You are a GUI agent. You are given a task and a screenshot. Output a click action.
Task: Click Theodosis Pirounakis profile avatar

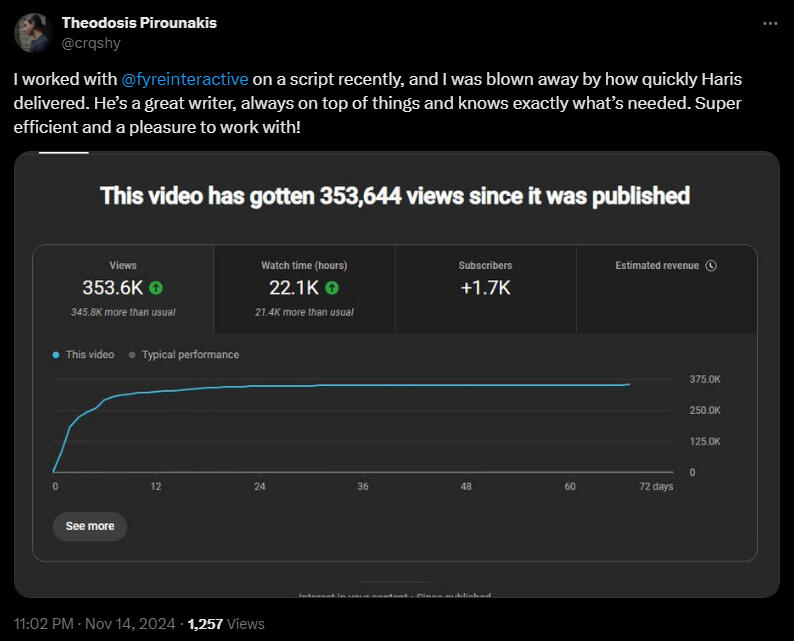pyautogui.click(x=33, y=32)
